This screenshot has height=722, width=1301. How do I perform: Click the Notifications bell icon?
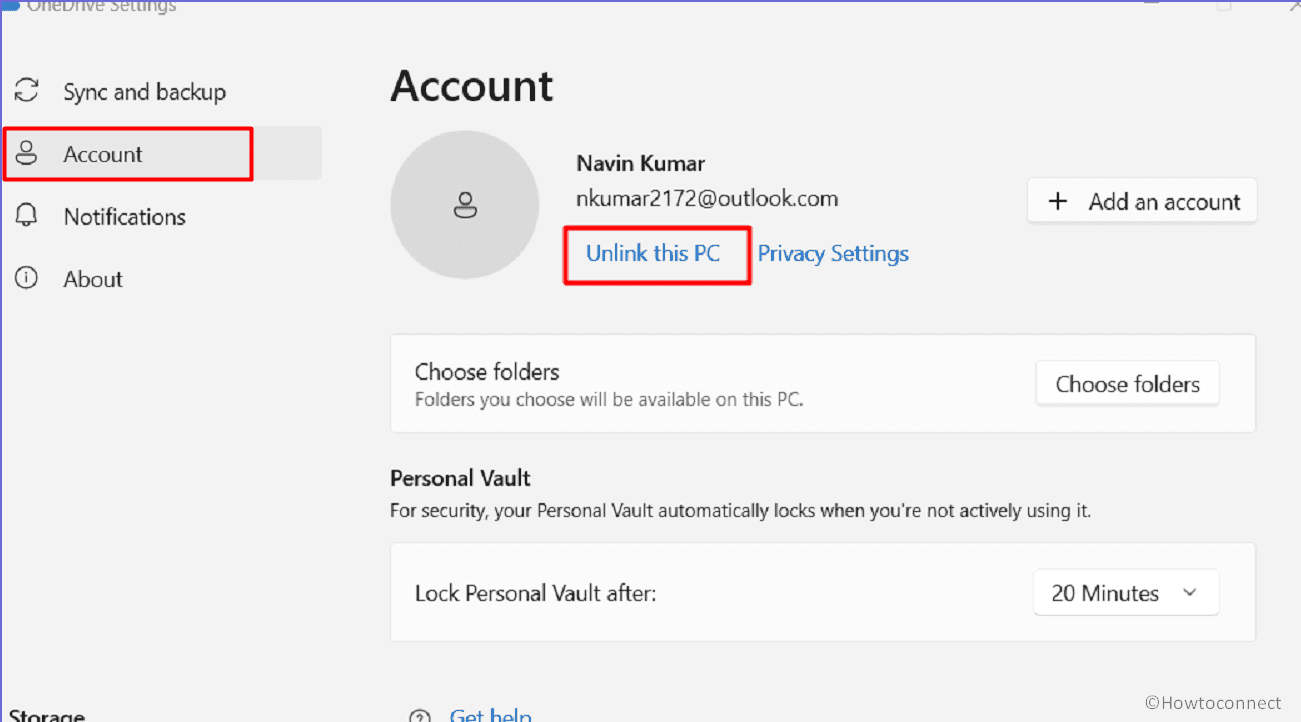(26, 216)
